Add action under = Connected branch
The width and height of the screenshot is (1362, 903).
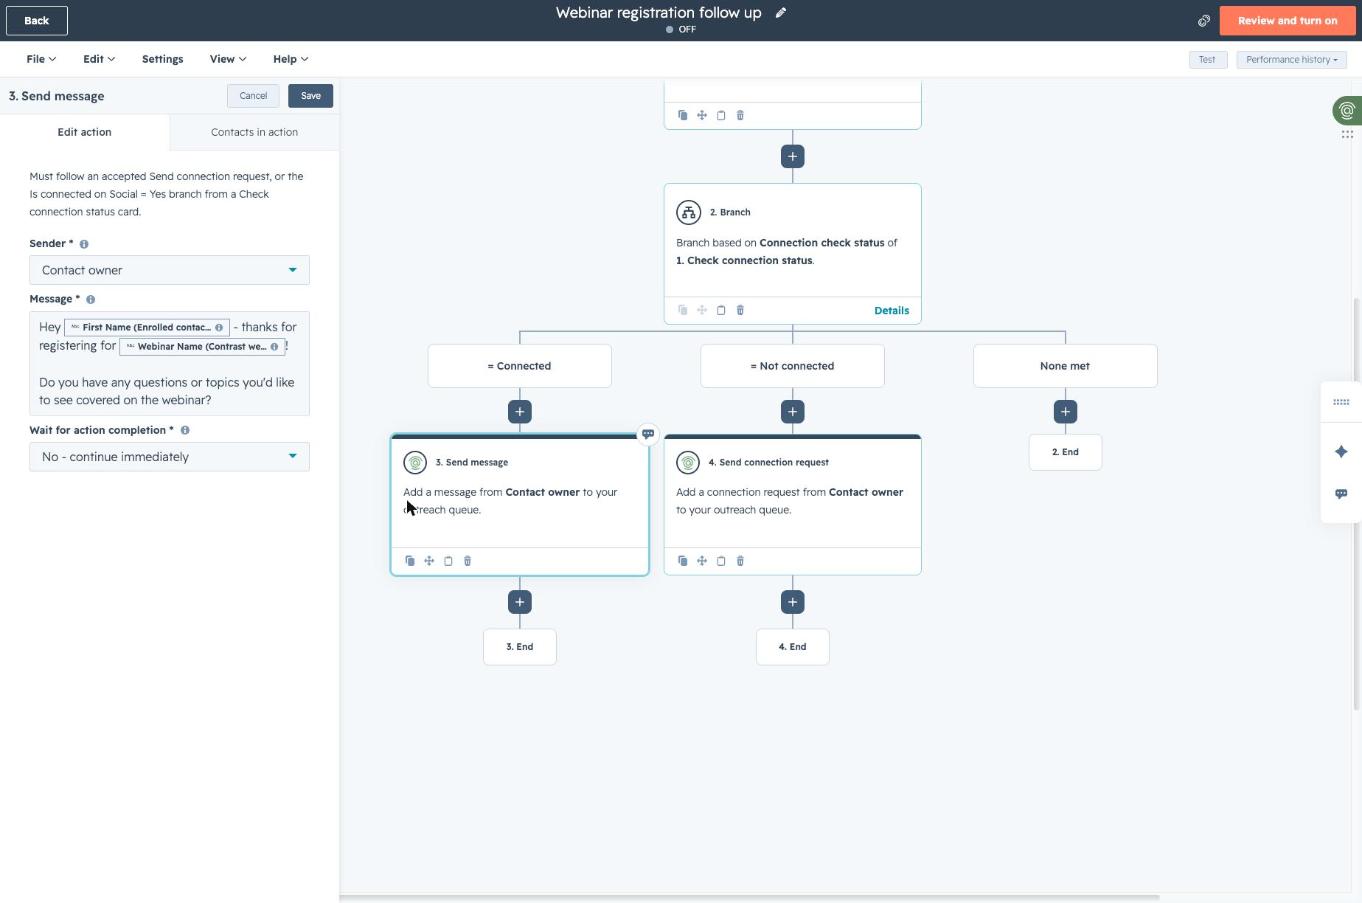tap(519, 411)
